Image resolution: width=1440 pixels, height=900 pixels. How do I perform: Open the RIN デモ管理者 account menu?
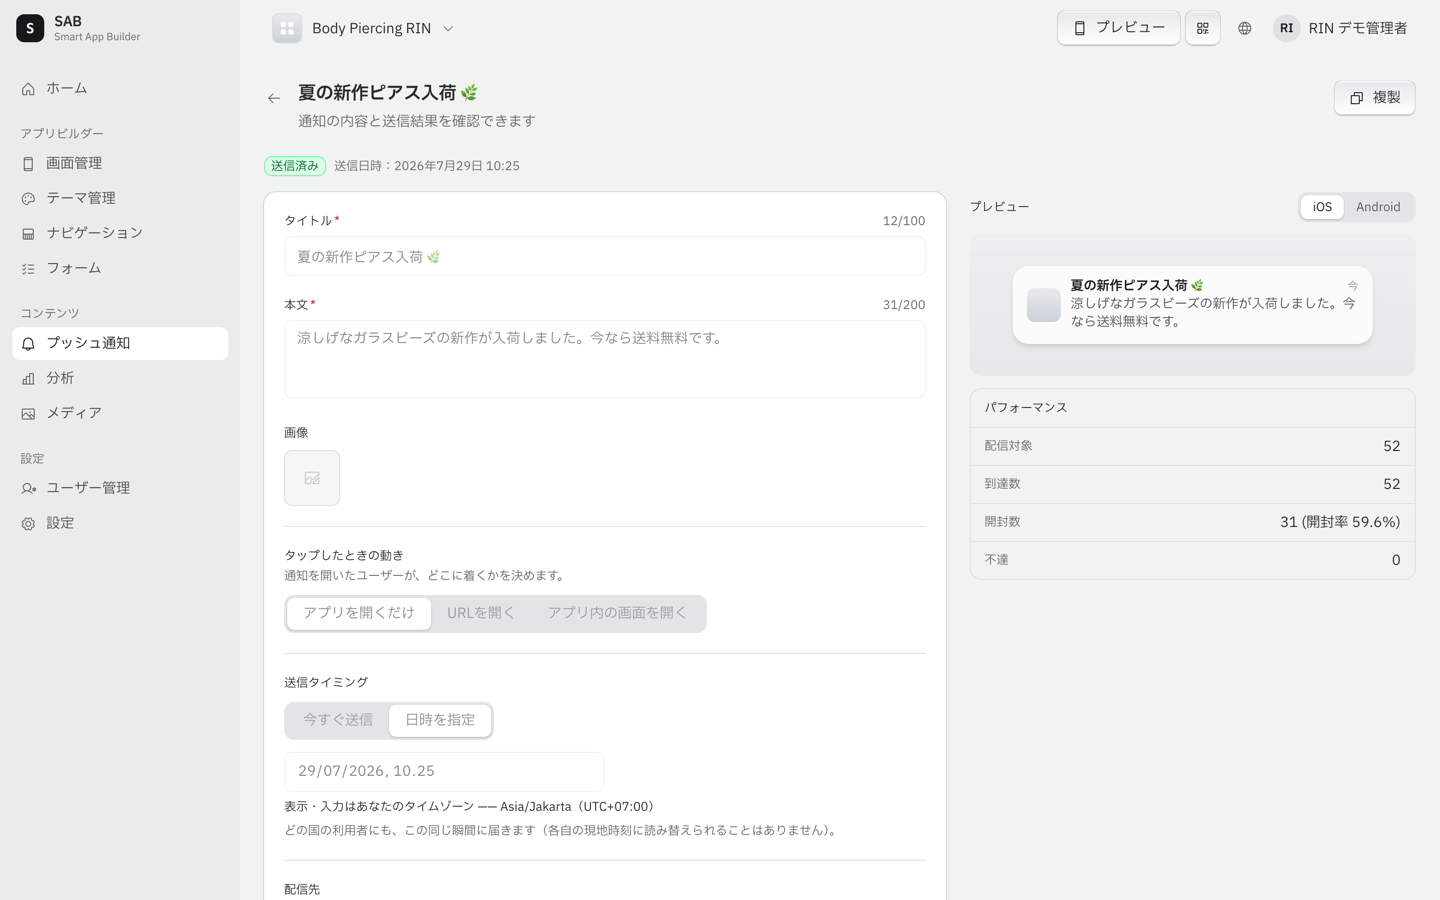pos(1340,28)
